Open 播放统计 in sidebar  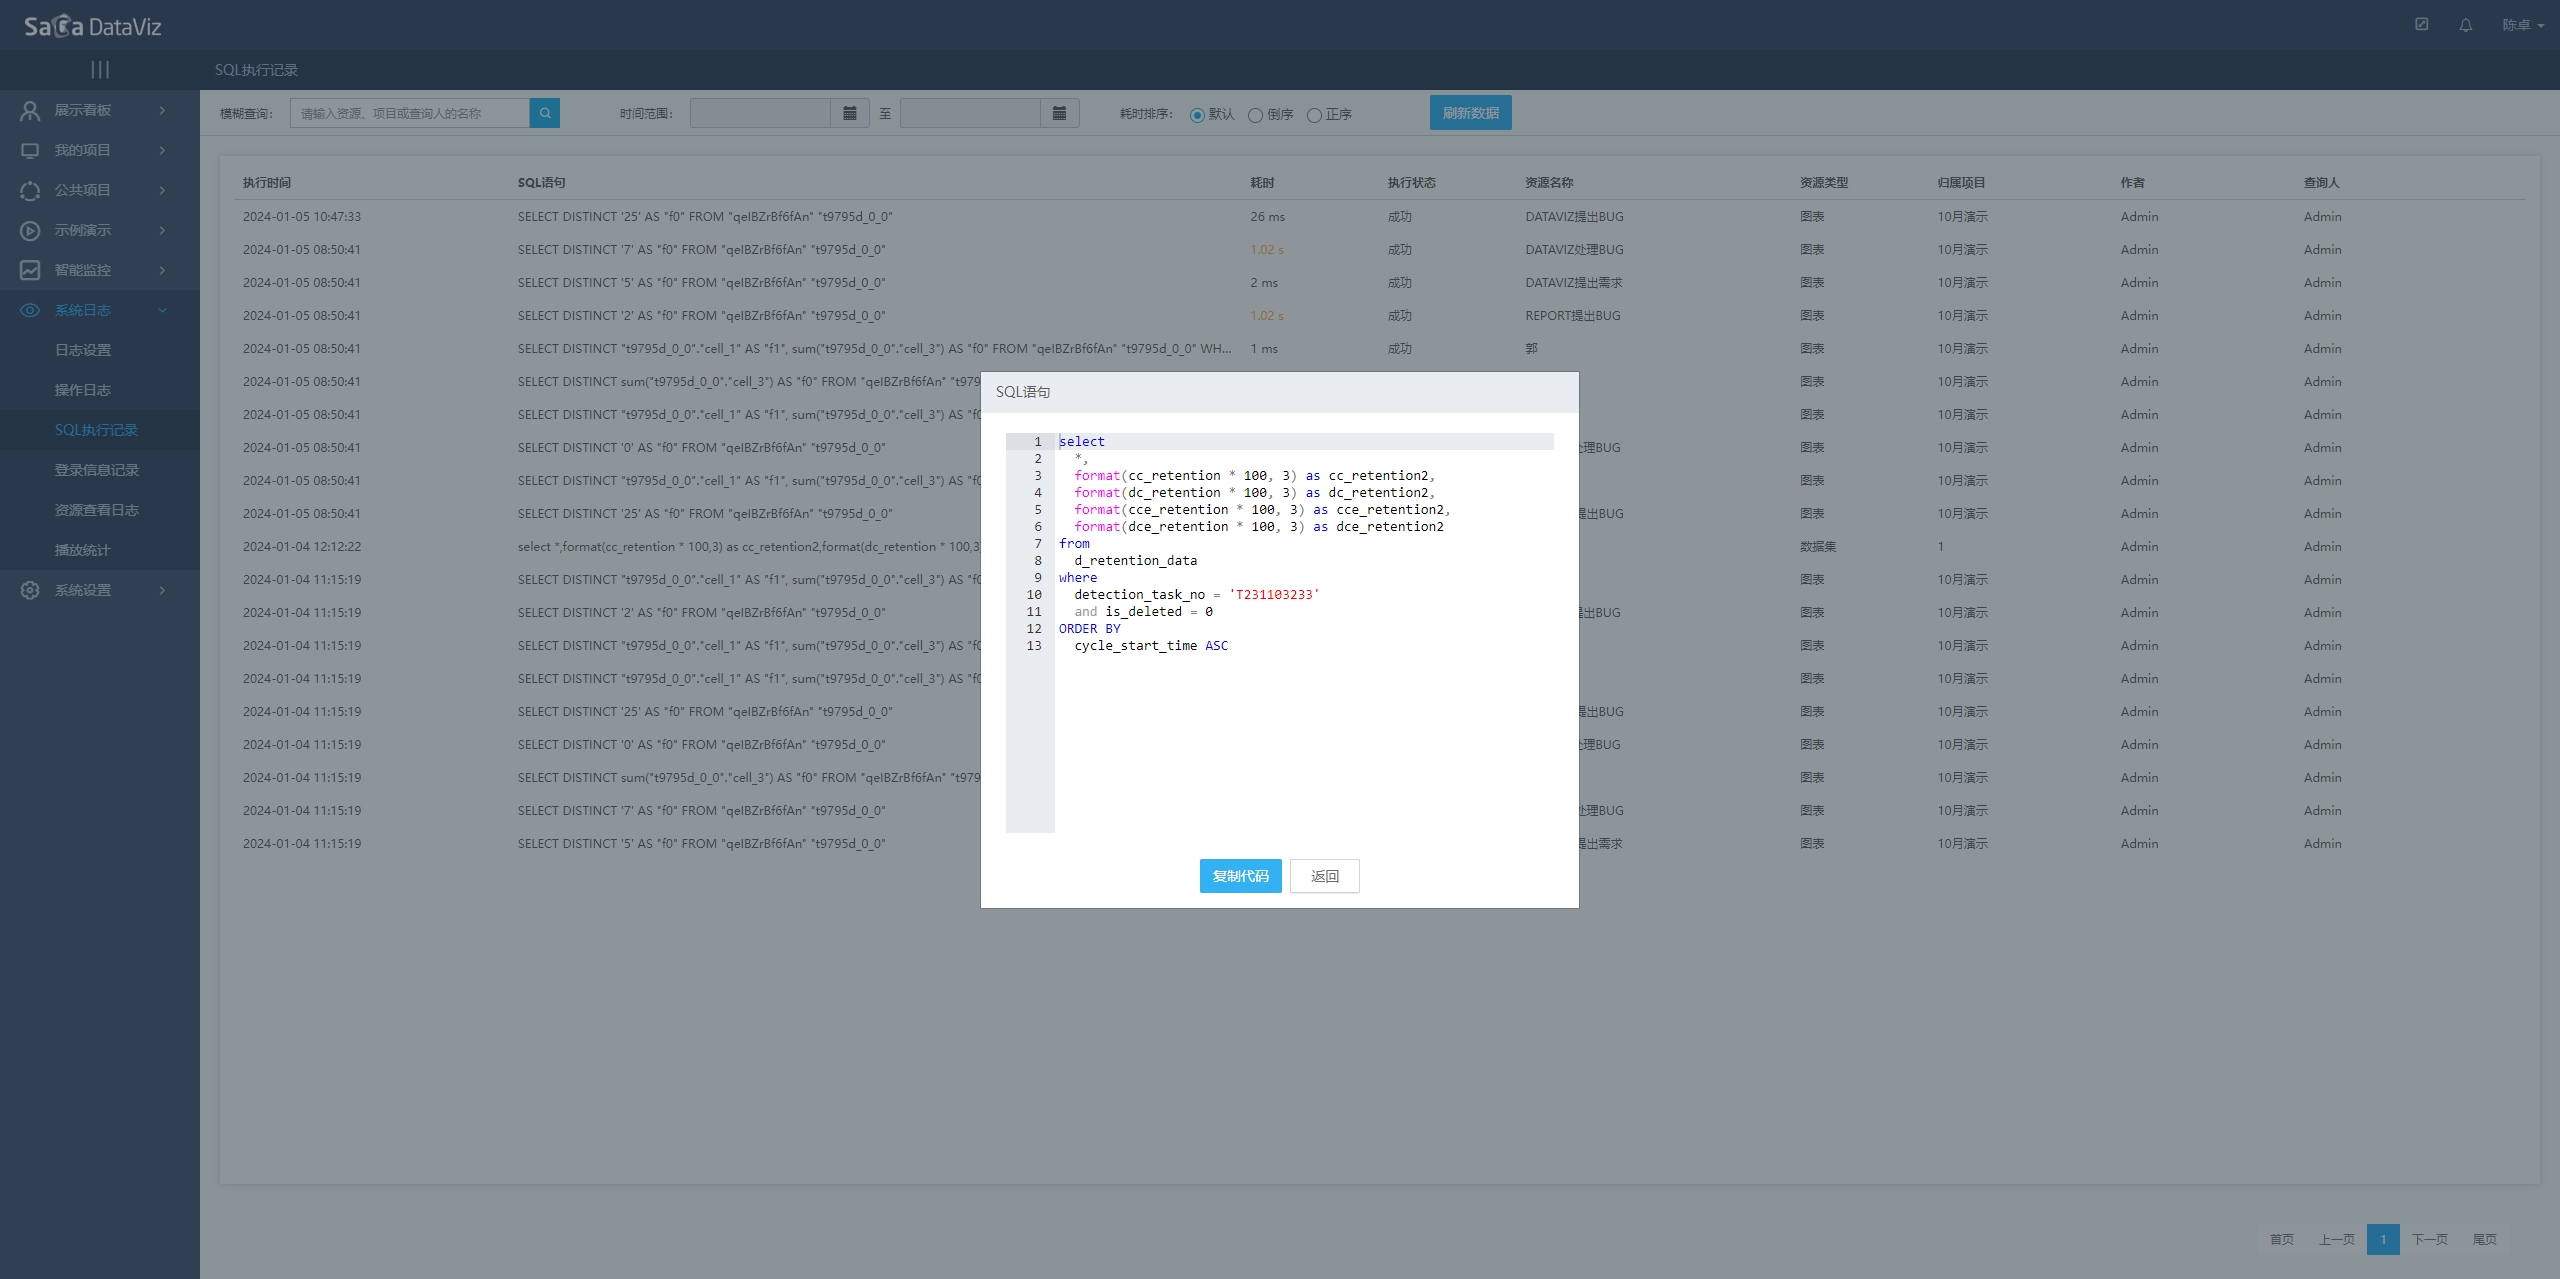coord(83,550)
